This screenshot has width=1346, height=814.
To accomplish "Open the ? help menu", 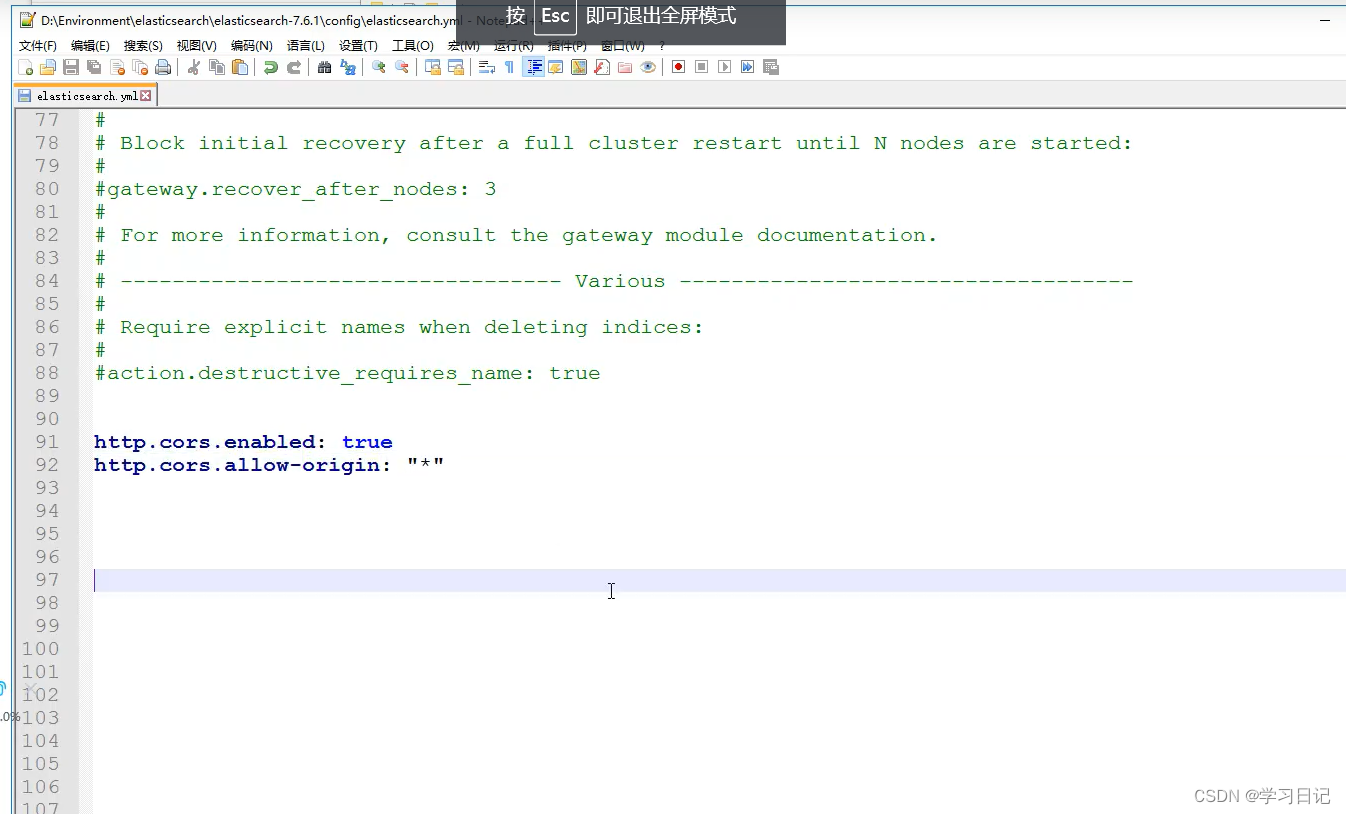I will (662, 46).
